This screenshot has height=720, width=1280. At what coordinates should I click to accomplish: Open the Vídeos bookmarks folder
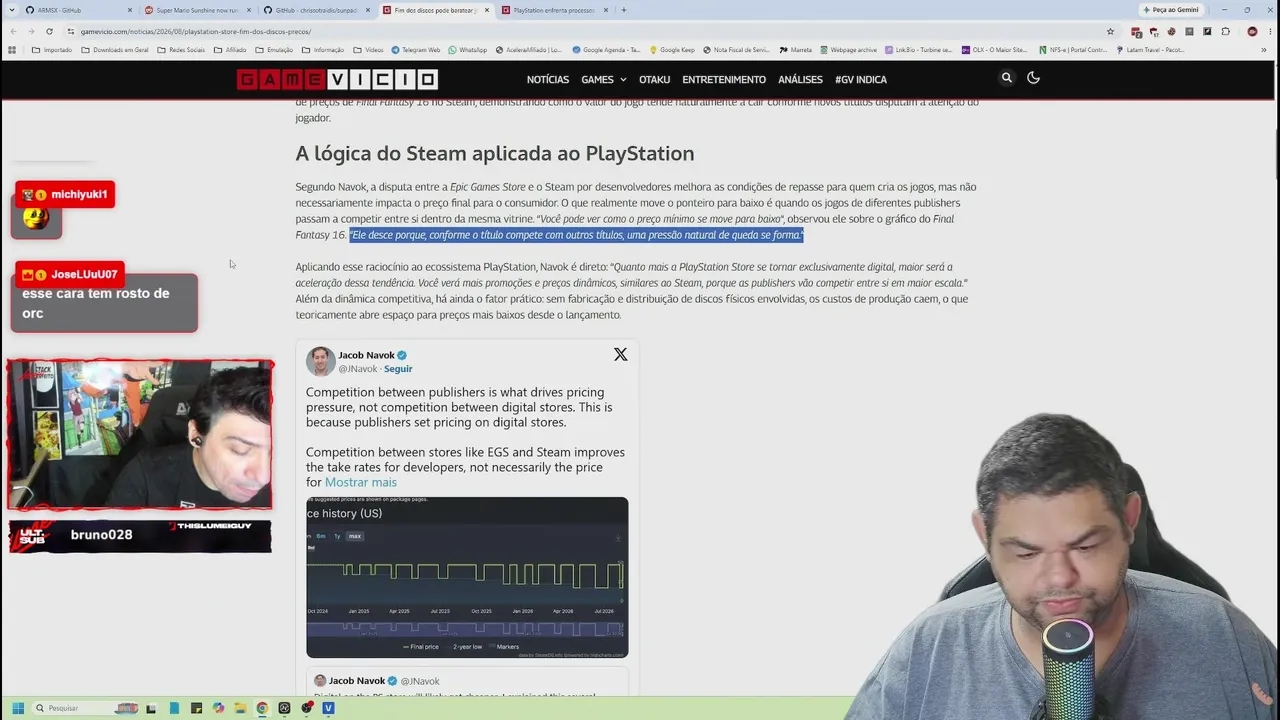point(368,49)
